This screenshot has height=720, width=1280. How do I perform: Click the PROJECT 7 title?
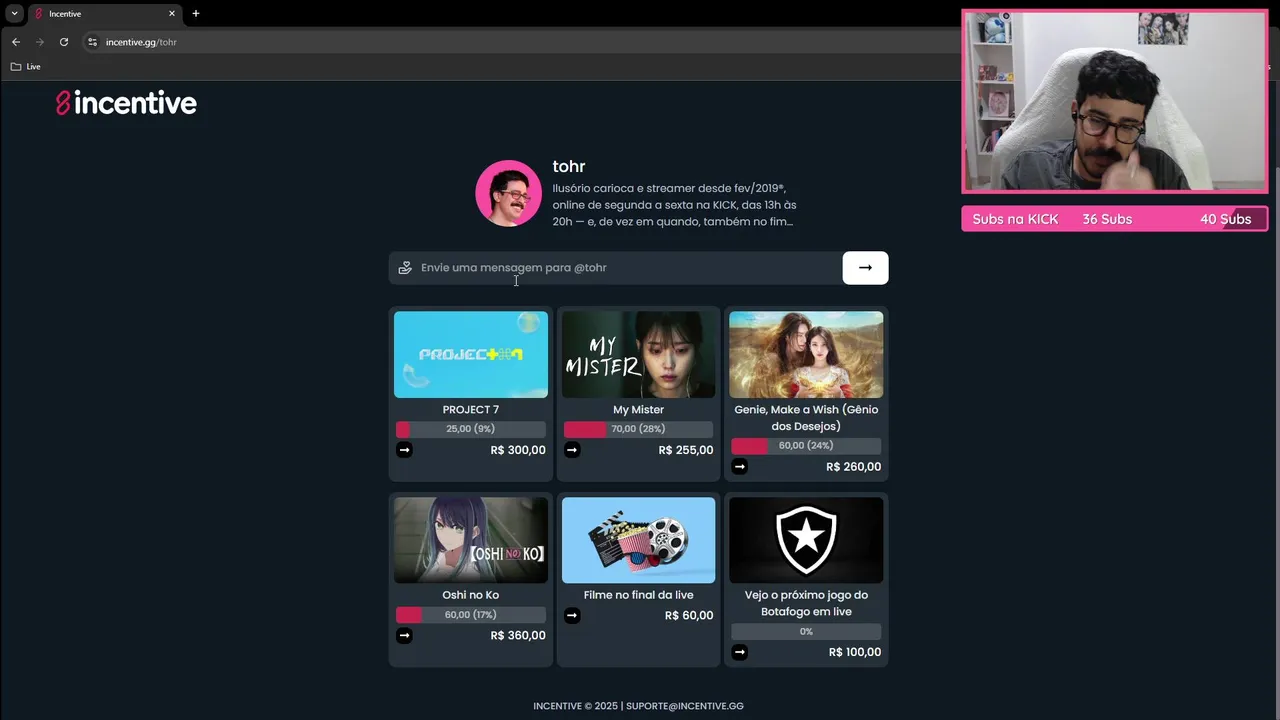[471, 410]
